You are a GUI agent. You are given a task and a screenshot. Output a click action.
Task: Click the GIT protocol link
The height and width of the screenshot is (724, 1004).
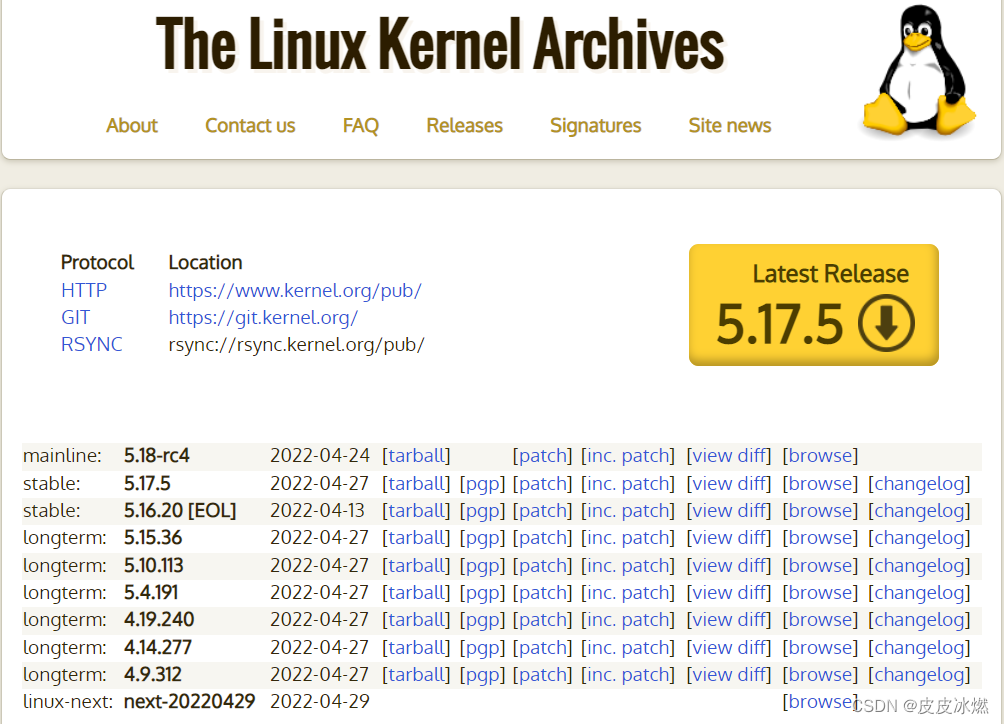[76, 318]
